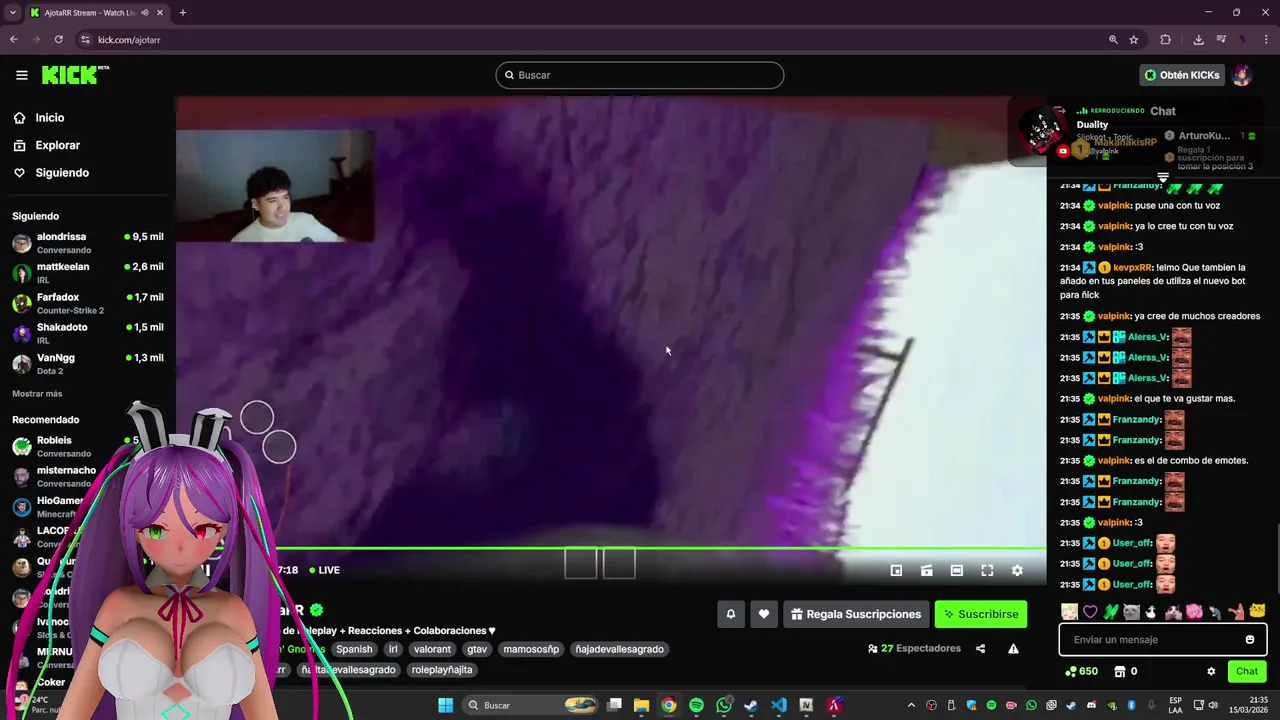Enable mini player picture-in-picture icon
The width and height of the screenshot is (1280, 720).
tap(897, 570)
